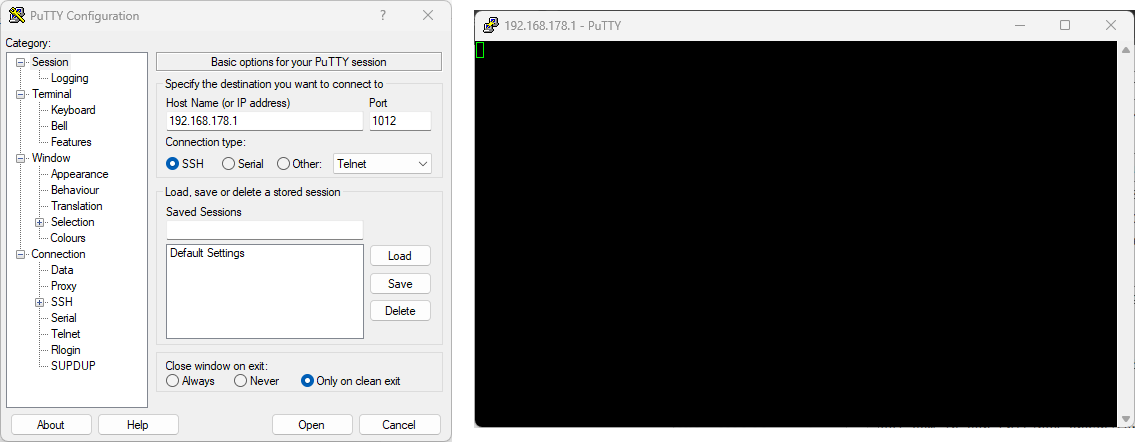Open the Colours settings category

(68, 239)
